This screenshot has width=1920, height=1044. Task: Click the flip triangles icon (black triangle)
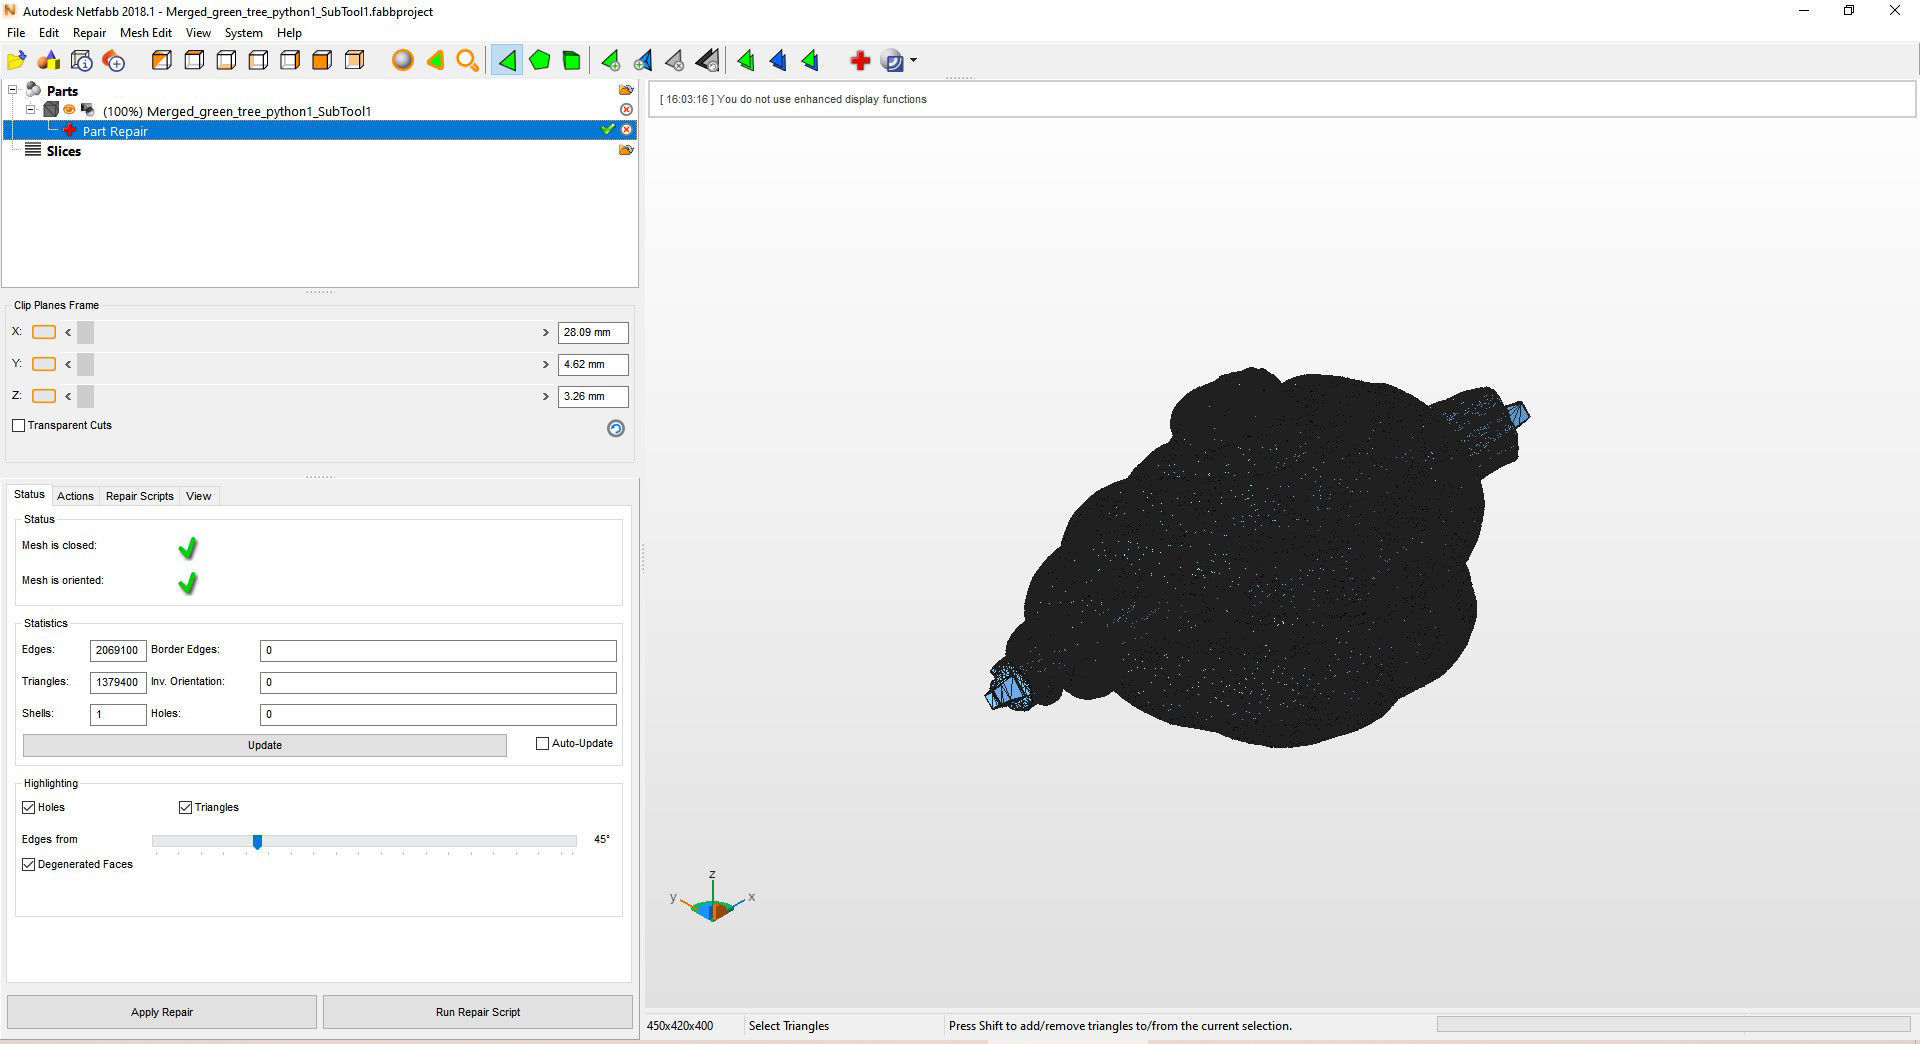coord(707,61)
